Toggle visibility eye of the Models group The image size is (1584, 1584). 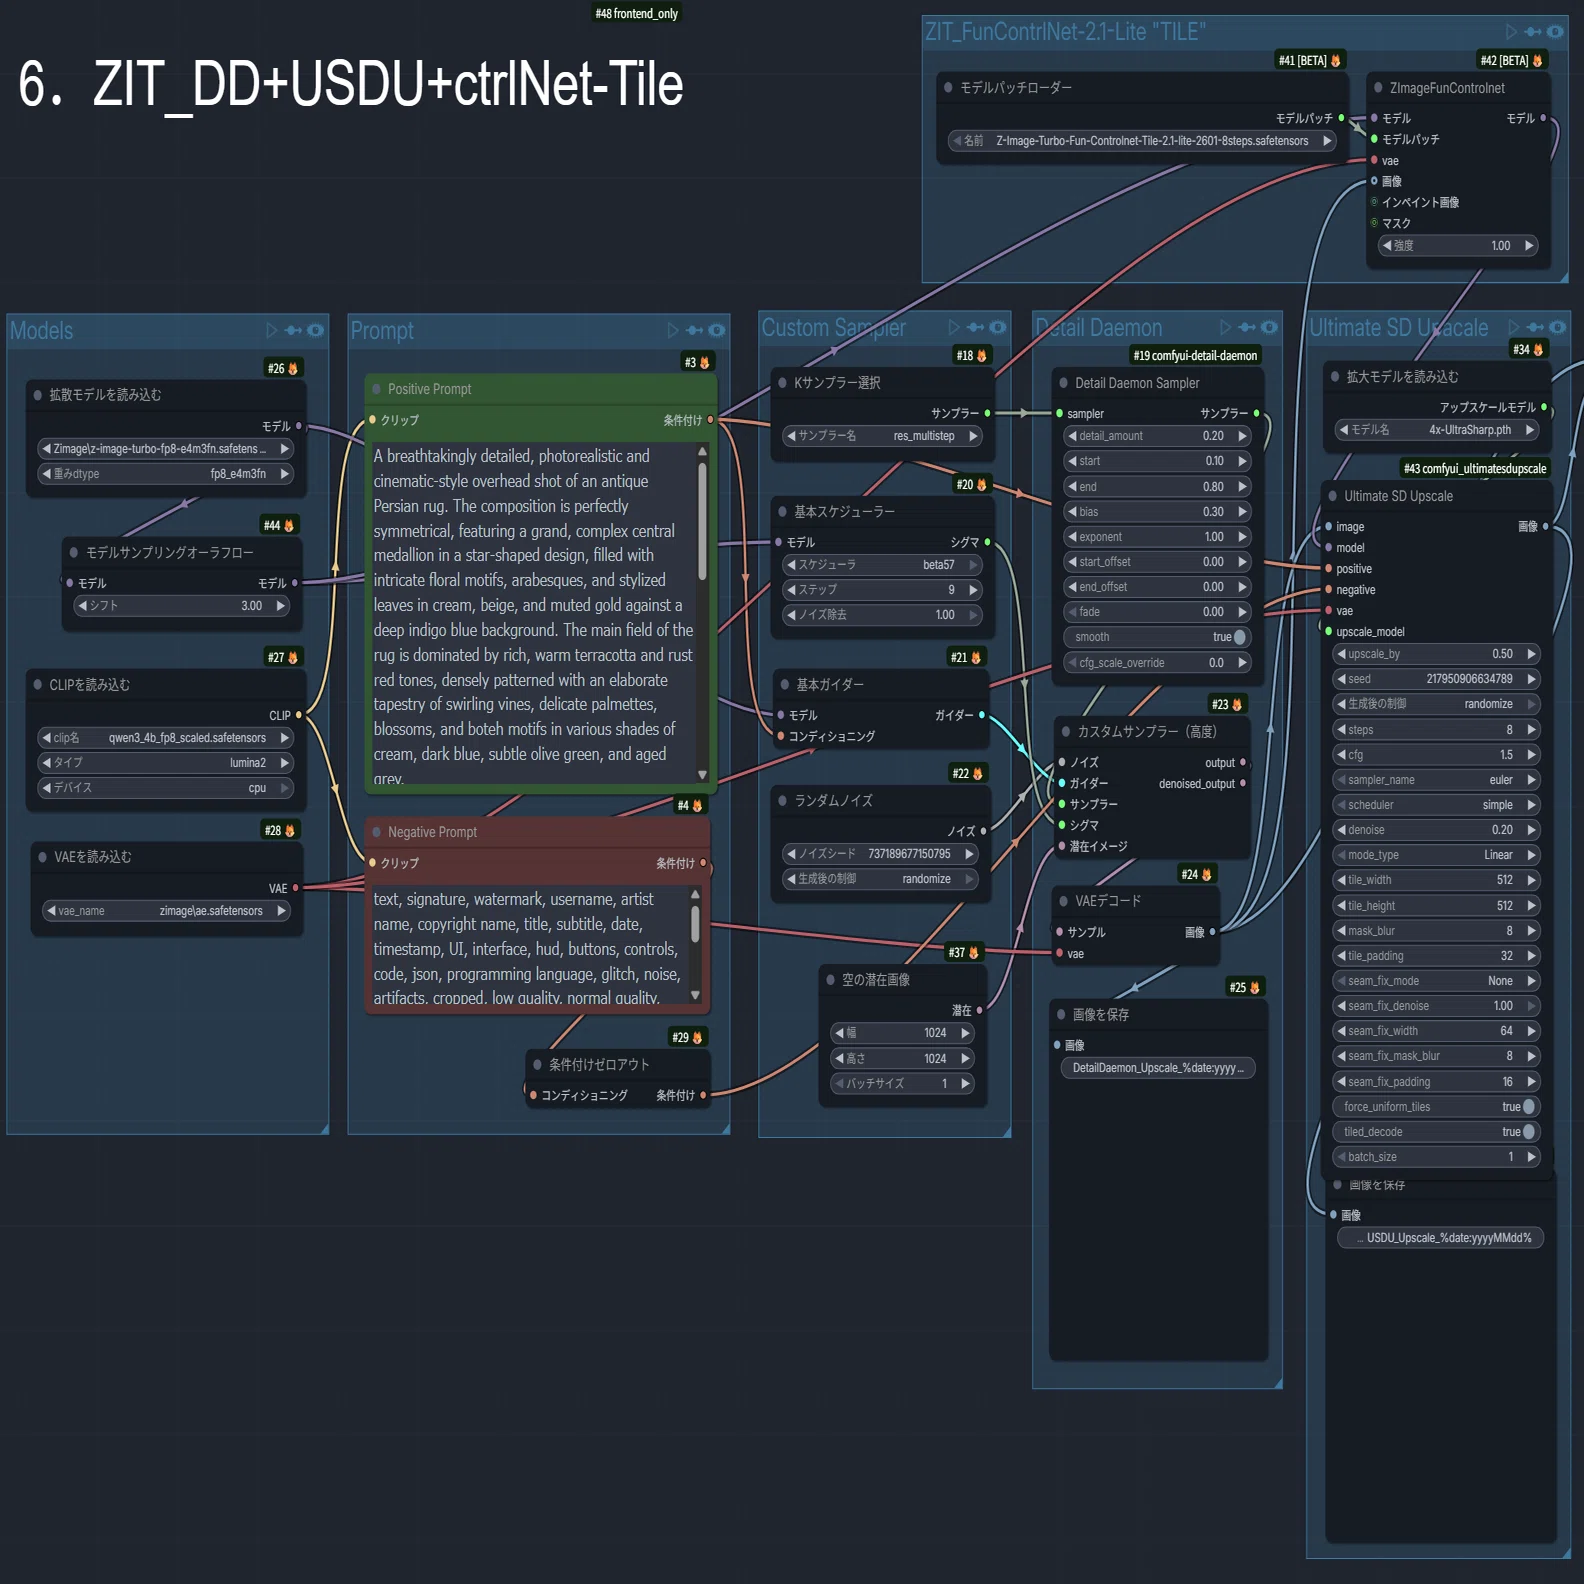click(x=316, y=330)
